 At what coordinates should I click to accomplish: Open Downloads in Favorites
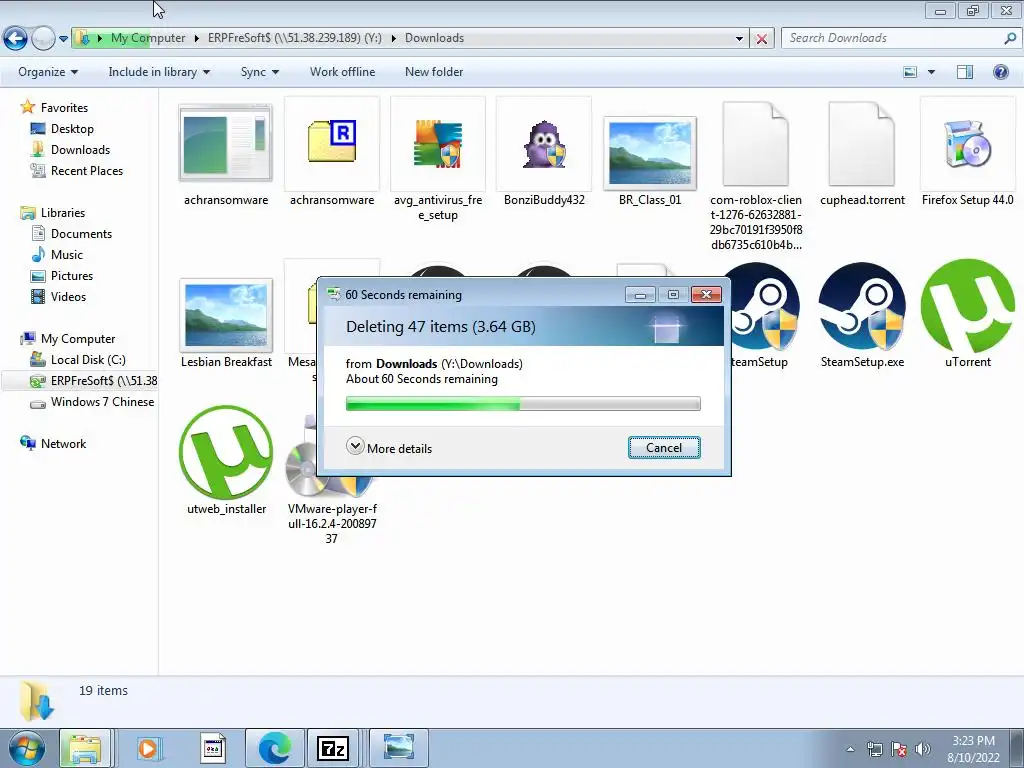[x=80, y=150]
